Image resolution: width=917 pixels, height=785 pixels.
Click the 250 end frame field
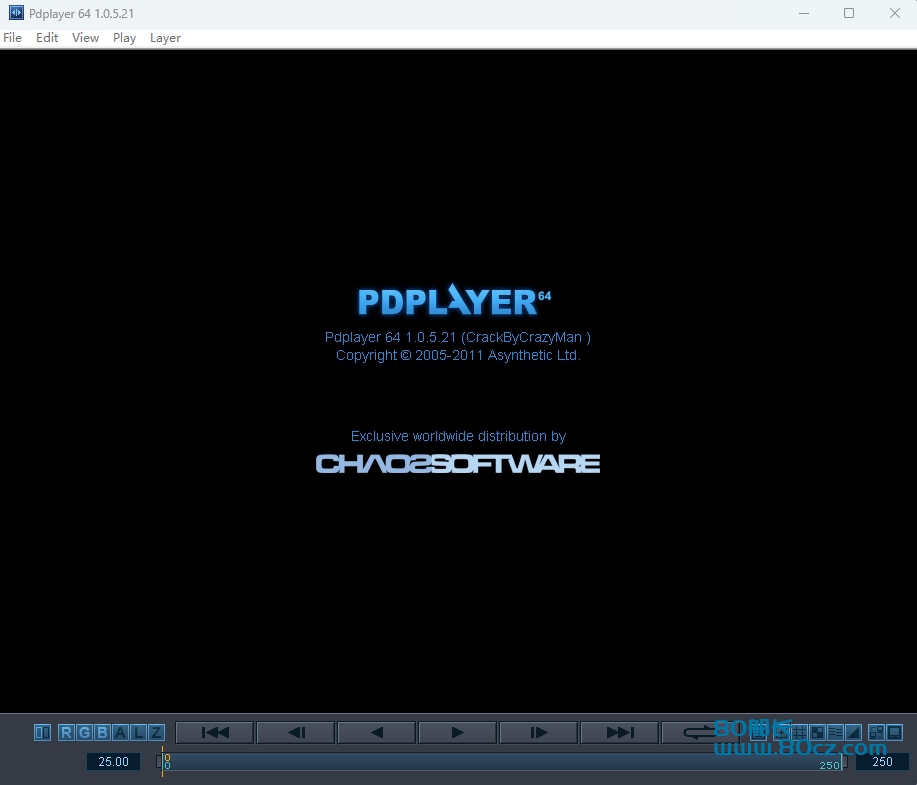coord(882,762)
